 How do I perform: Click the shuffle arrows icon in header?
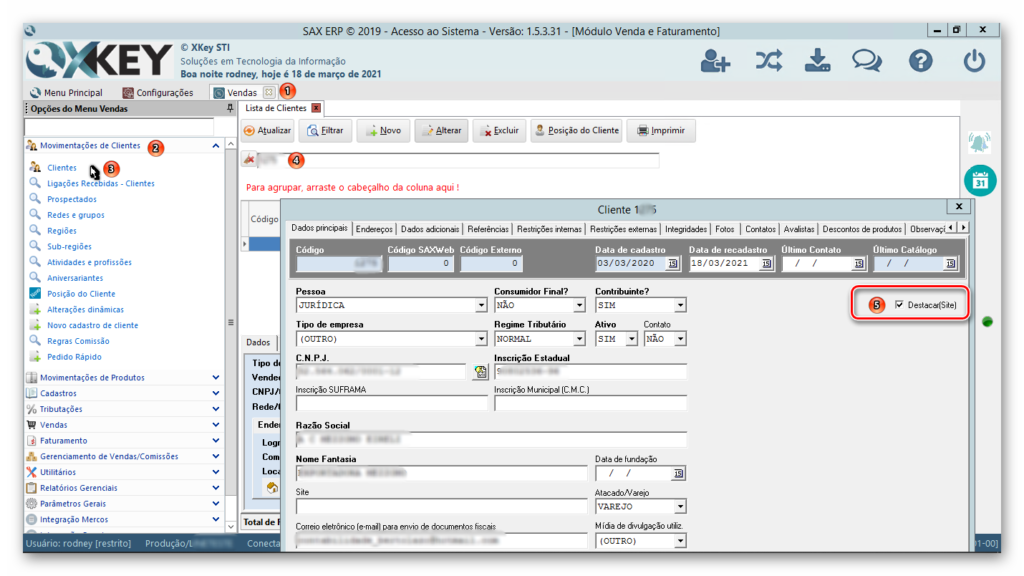[x=769, y=61]
